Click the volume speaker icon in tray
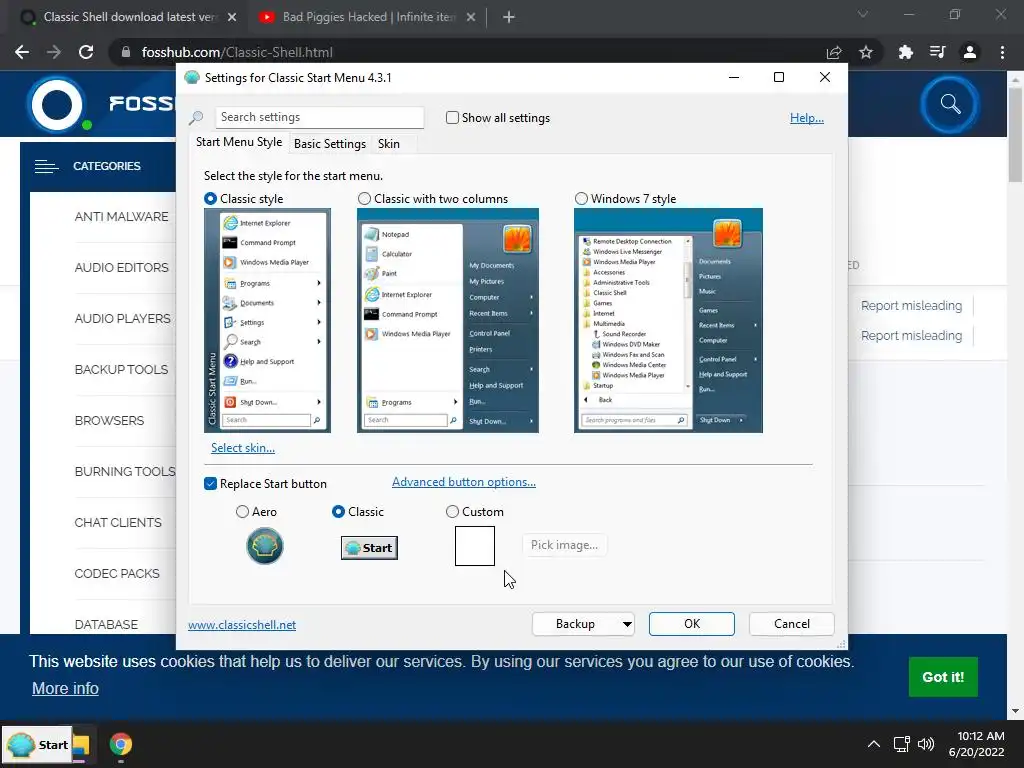Screen dimensions: 1024x768 click(x=926, y=744)
